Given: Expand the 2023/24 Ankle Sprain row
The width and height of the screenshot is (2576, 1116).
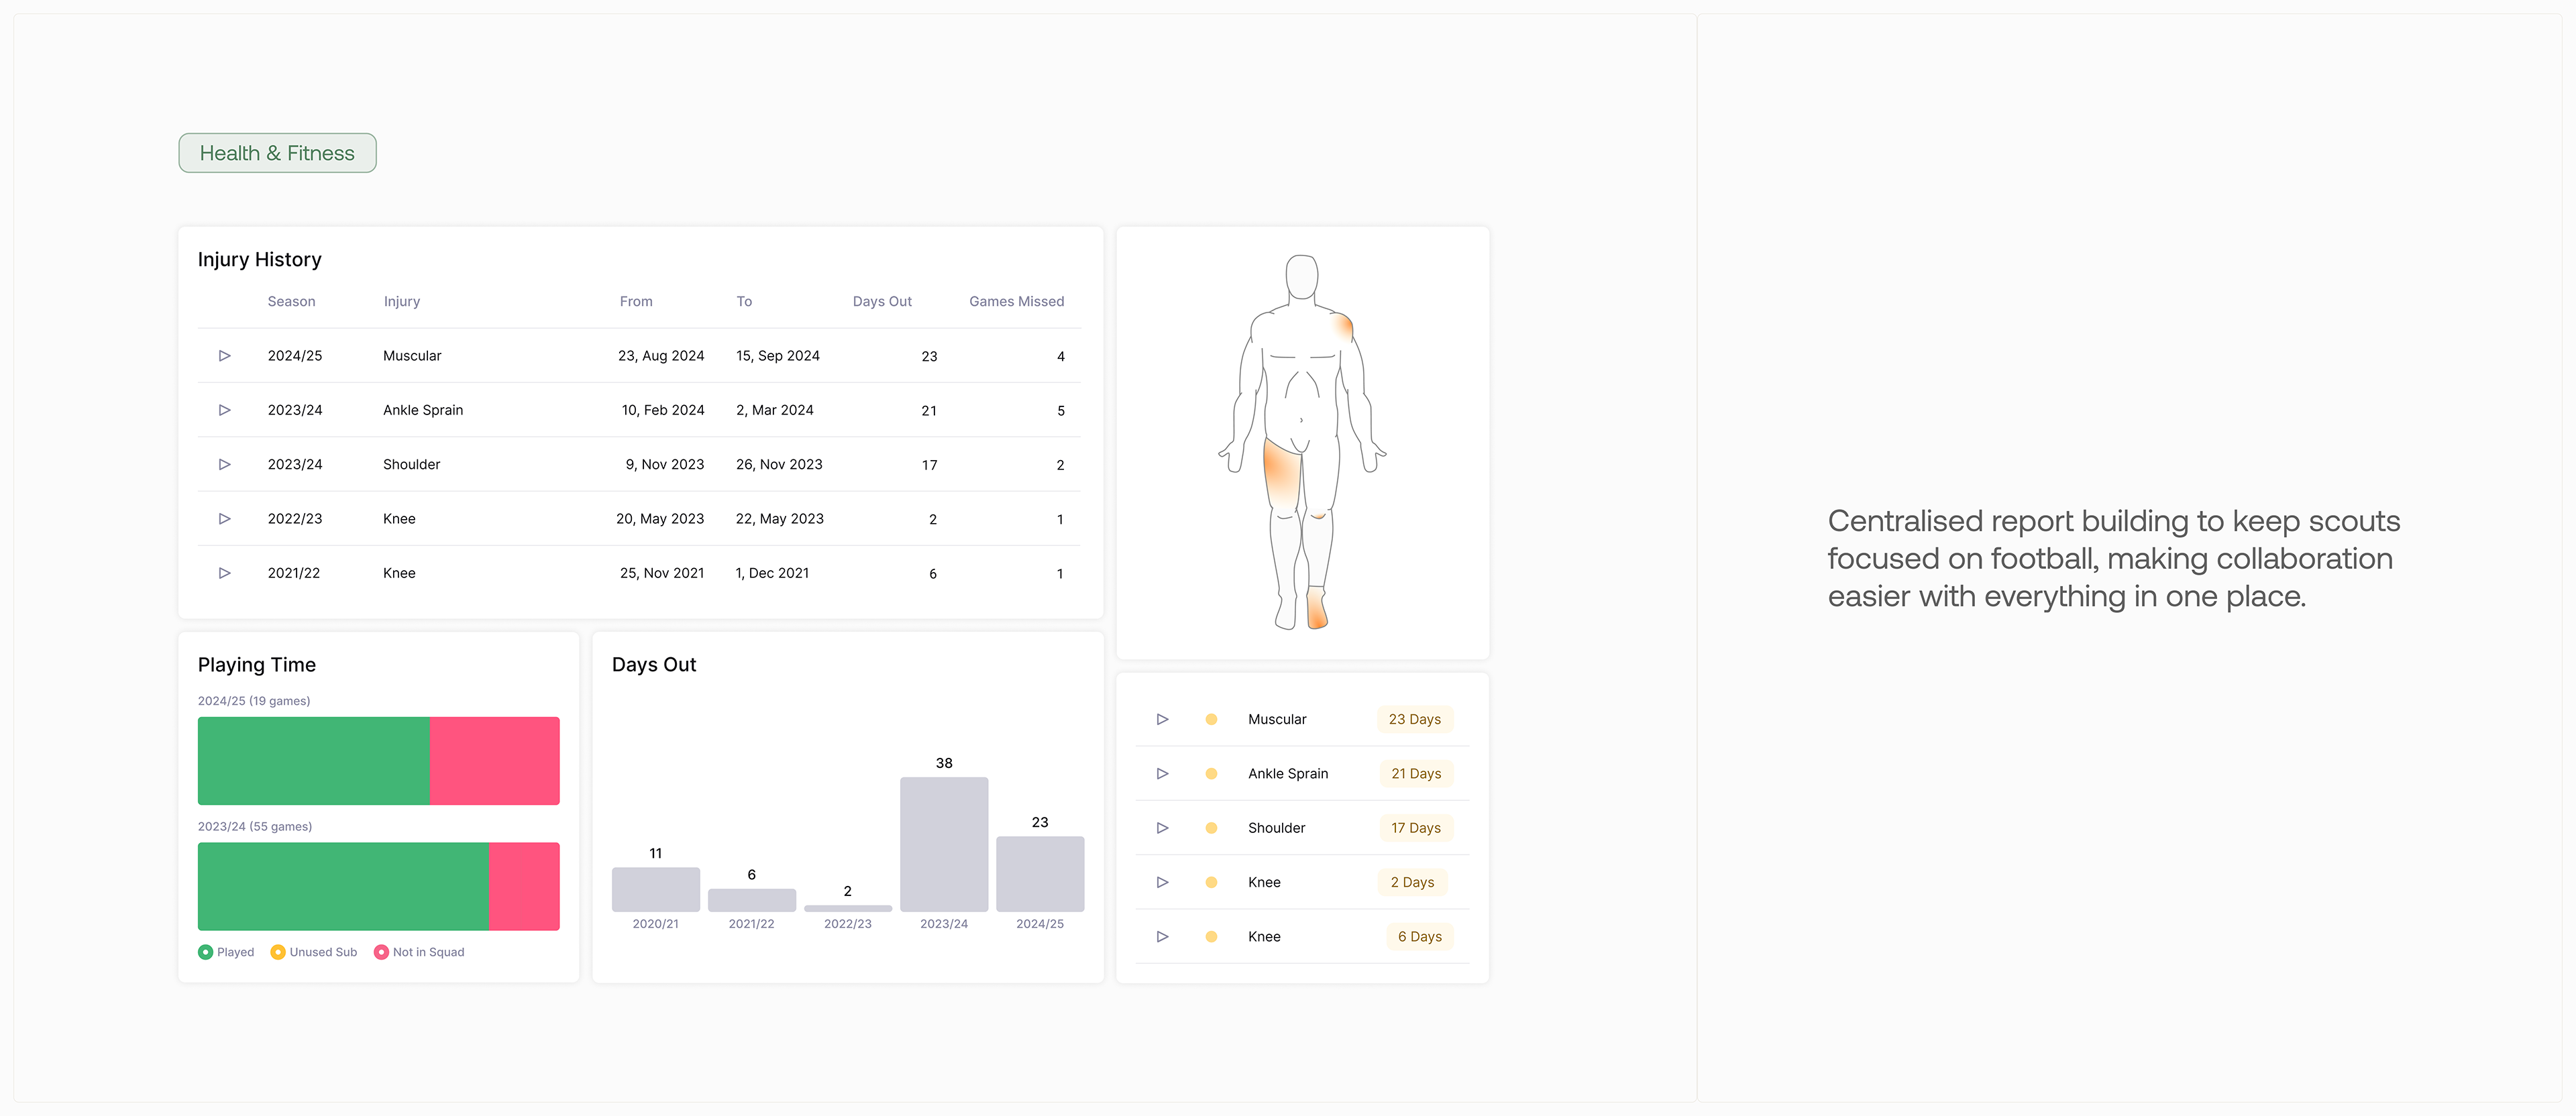Looking at the screenshot, I should (225, 410).
